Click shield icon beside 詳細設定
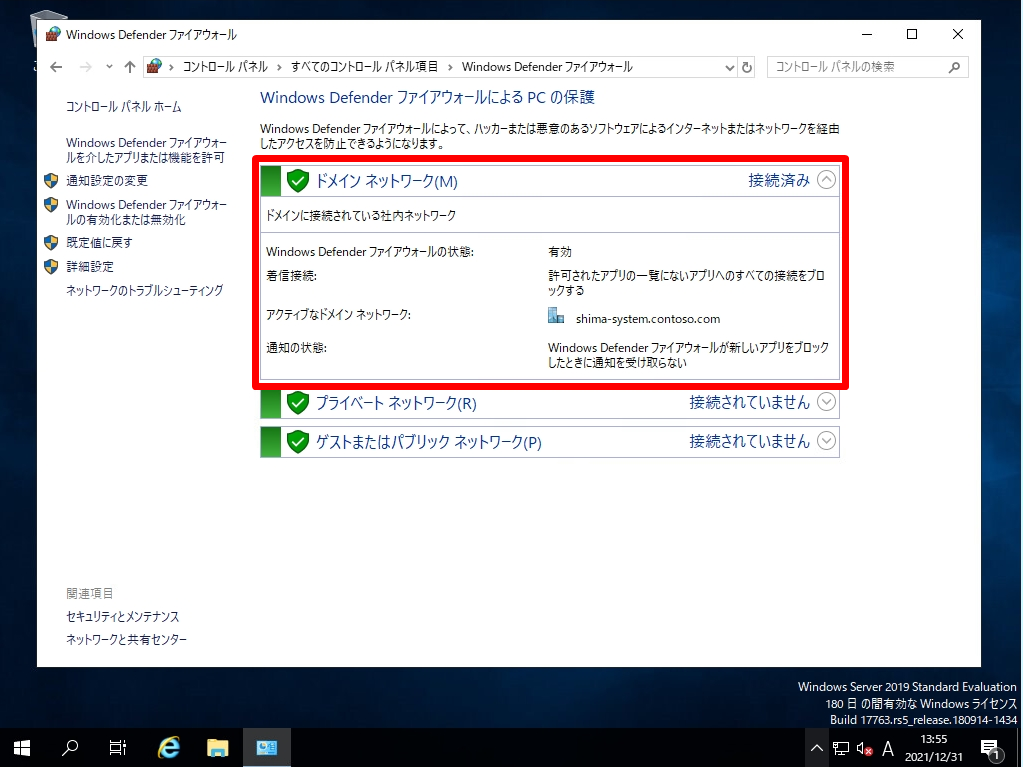1023x767 pixels. click(52, 267)
